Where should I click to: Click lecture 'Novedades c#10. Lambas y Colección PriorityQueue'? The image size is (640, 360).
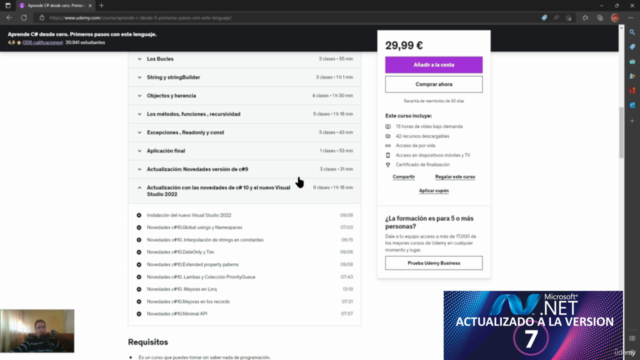click(x=201, y=277)
